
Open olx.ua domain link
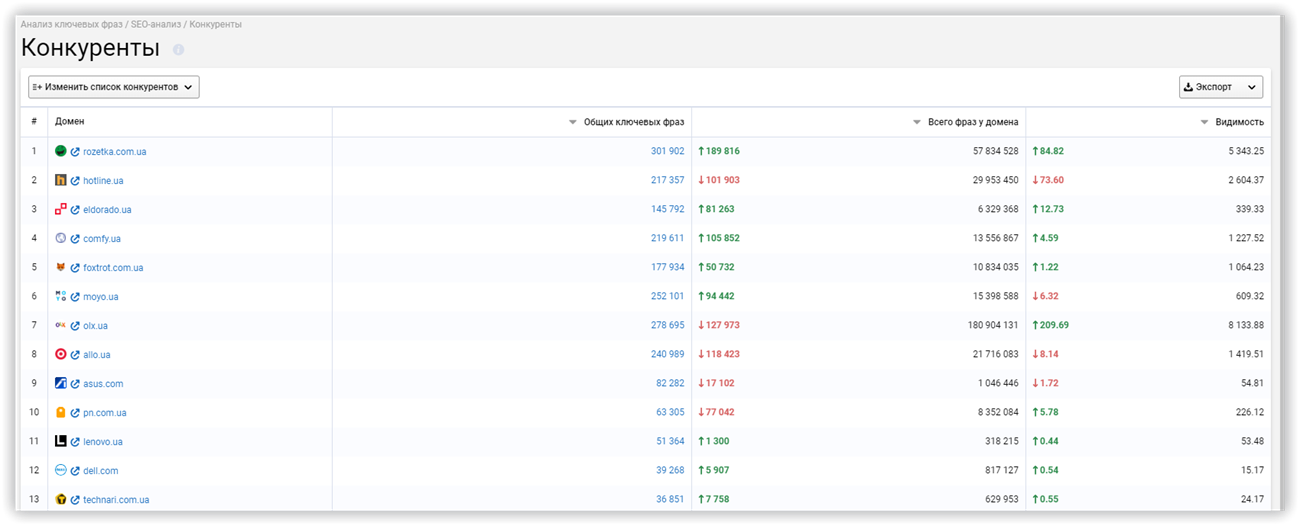(96, 326)
